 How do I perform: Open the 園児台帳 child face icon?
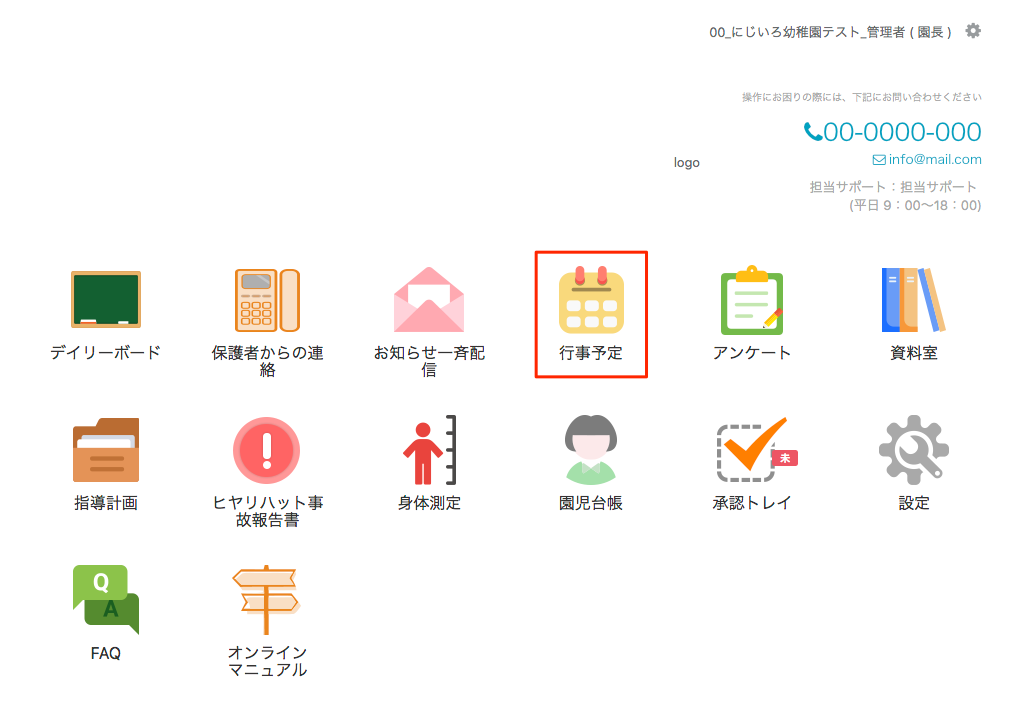(x=591, y=450)
